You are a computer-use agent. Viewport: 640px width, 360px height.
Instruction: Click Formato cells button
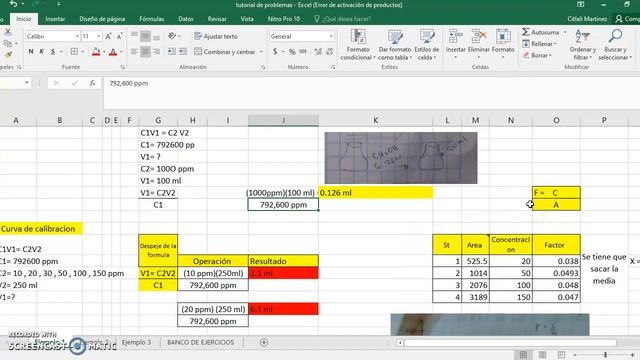(503, 45)
